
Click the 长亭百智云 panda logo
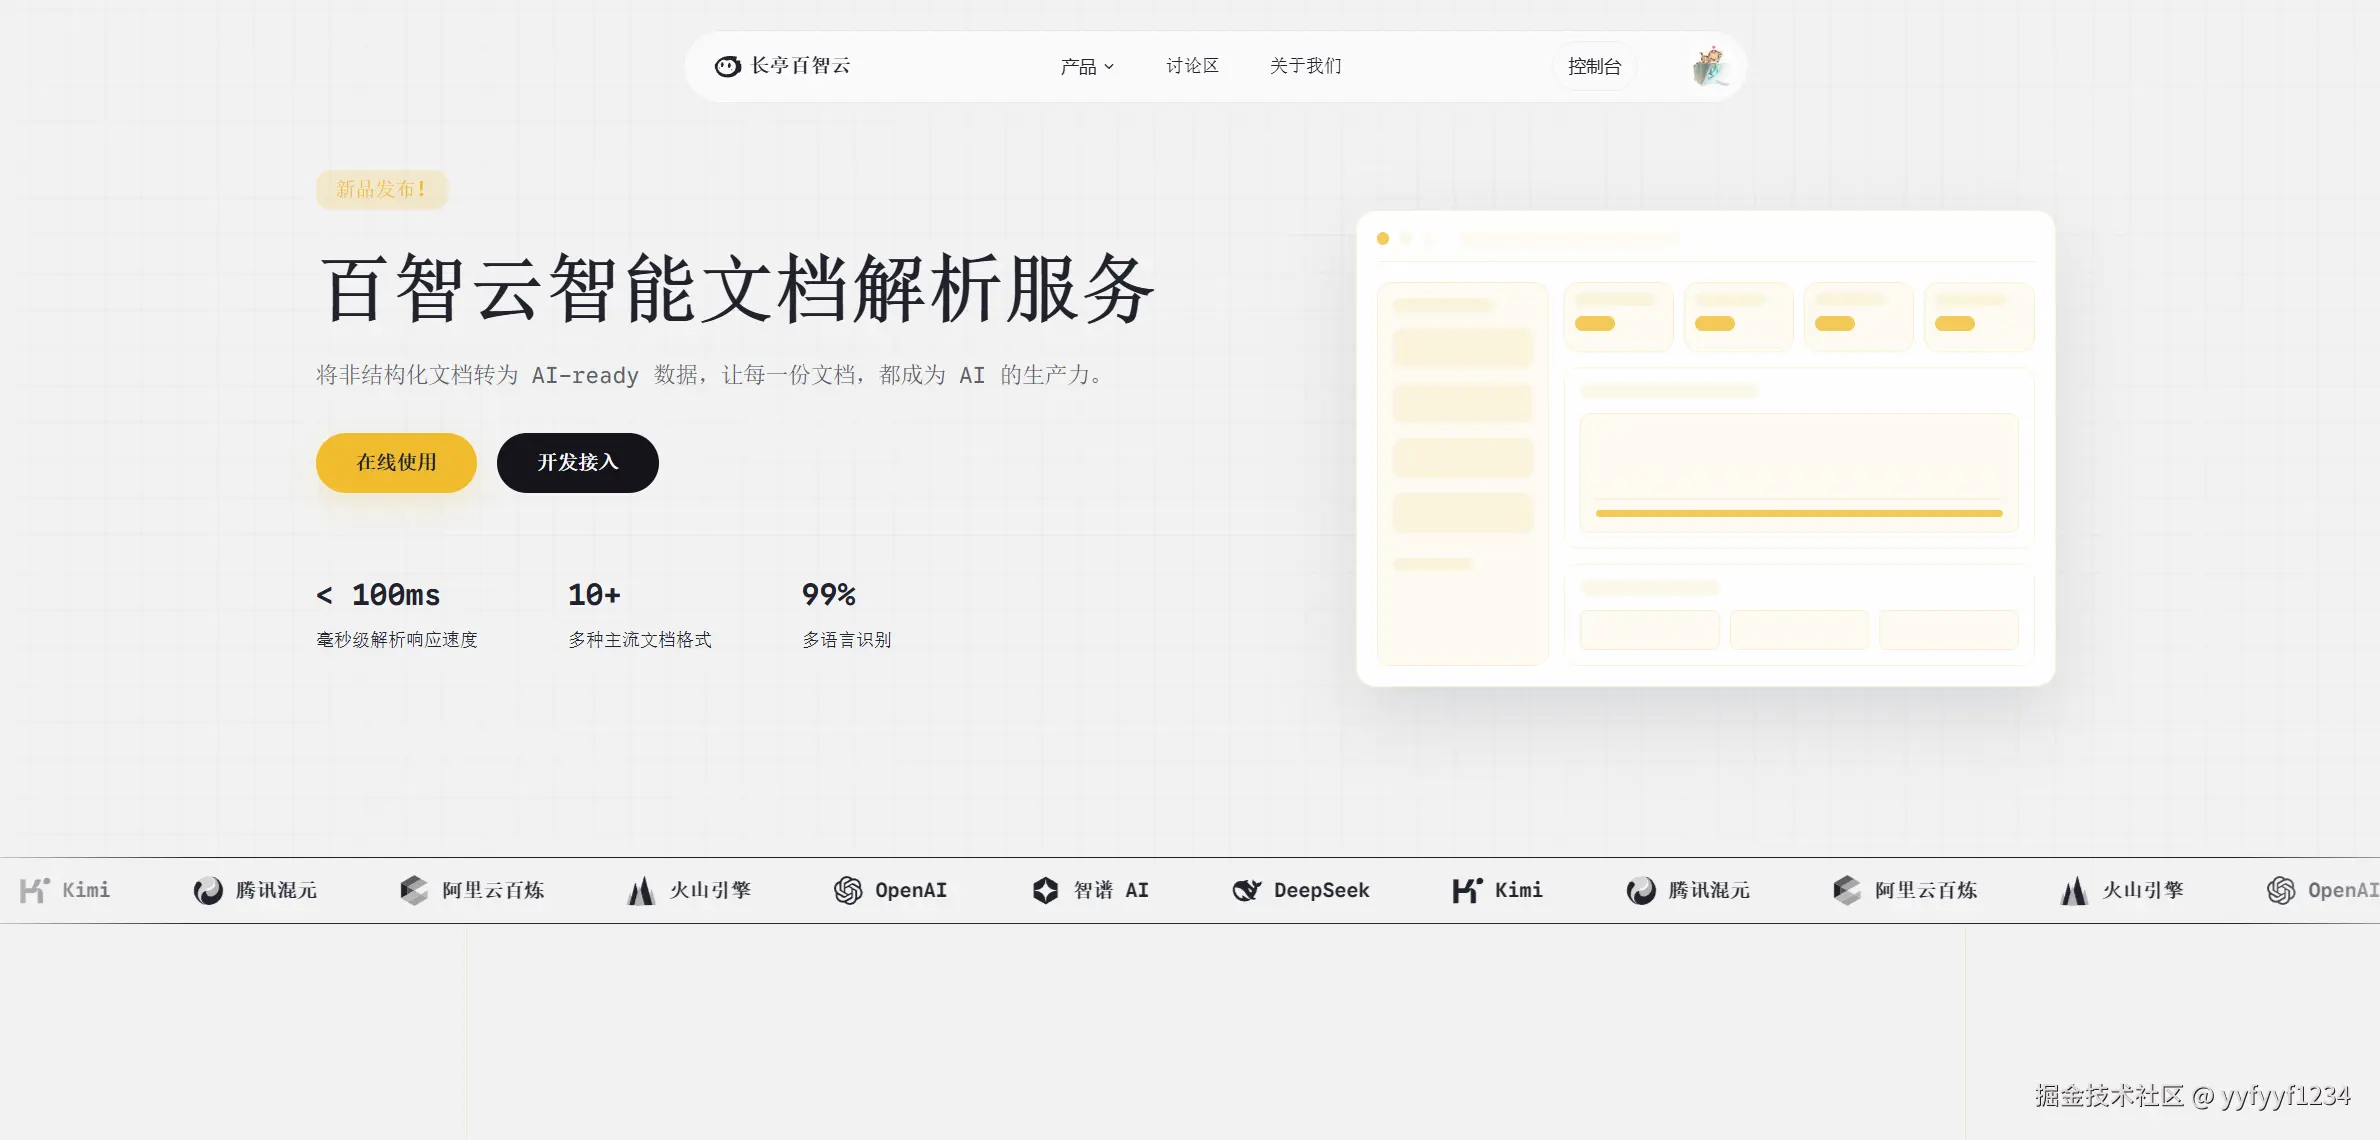[727, 66]
